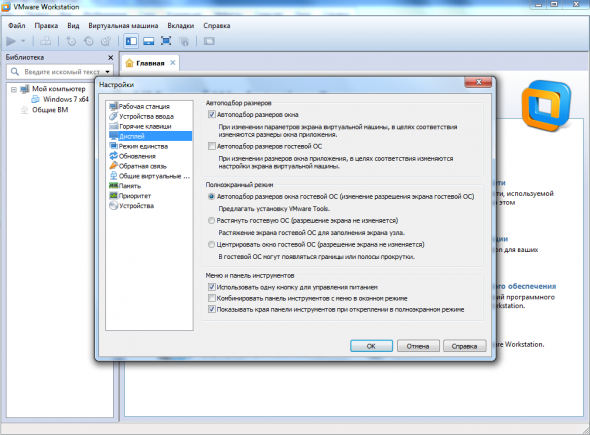Open the dropdown arrow beside the play button
Image resolution: width=590 pixels, height=435 pixels.
pos(23,41)
